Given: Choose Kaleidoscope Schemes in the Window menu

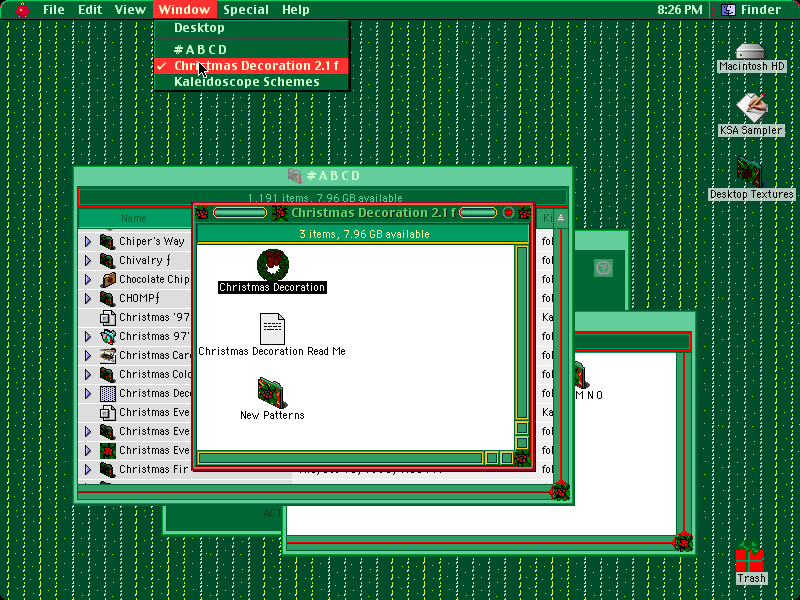Looking at the screenshot, I should pyautogui.click(x=252, y=82).
